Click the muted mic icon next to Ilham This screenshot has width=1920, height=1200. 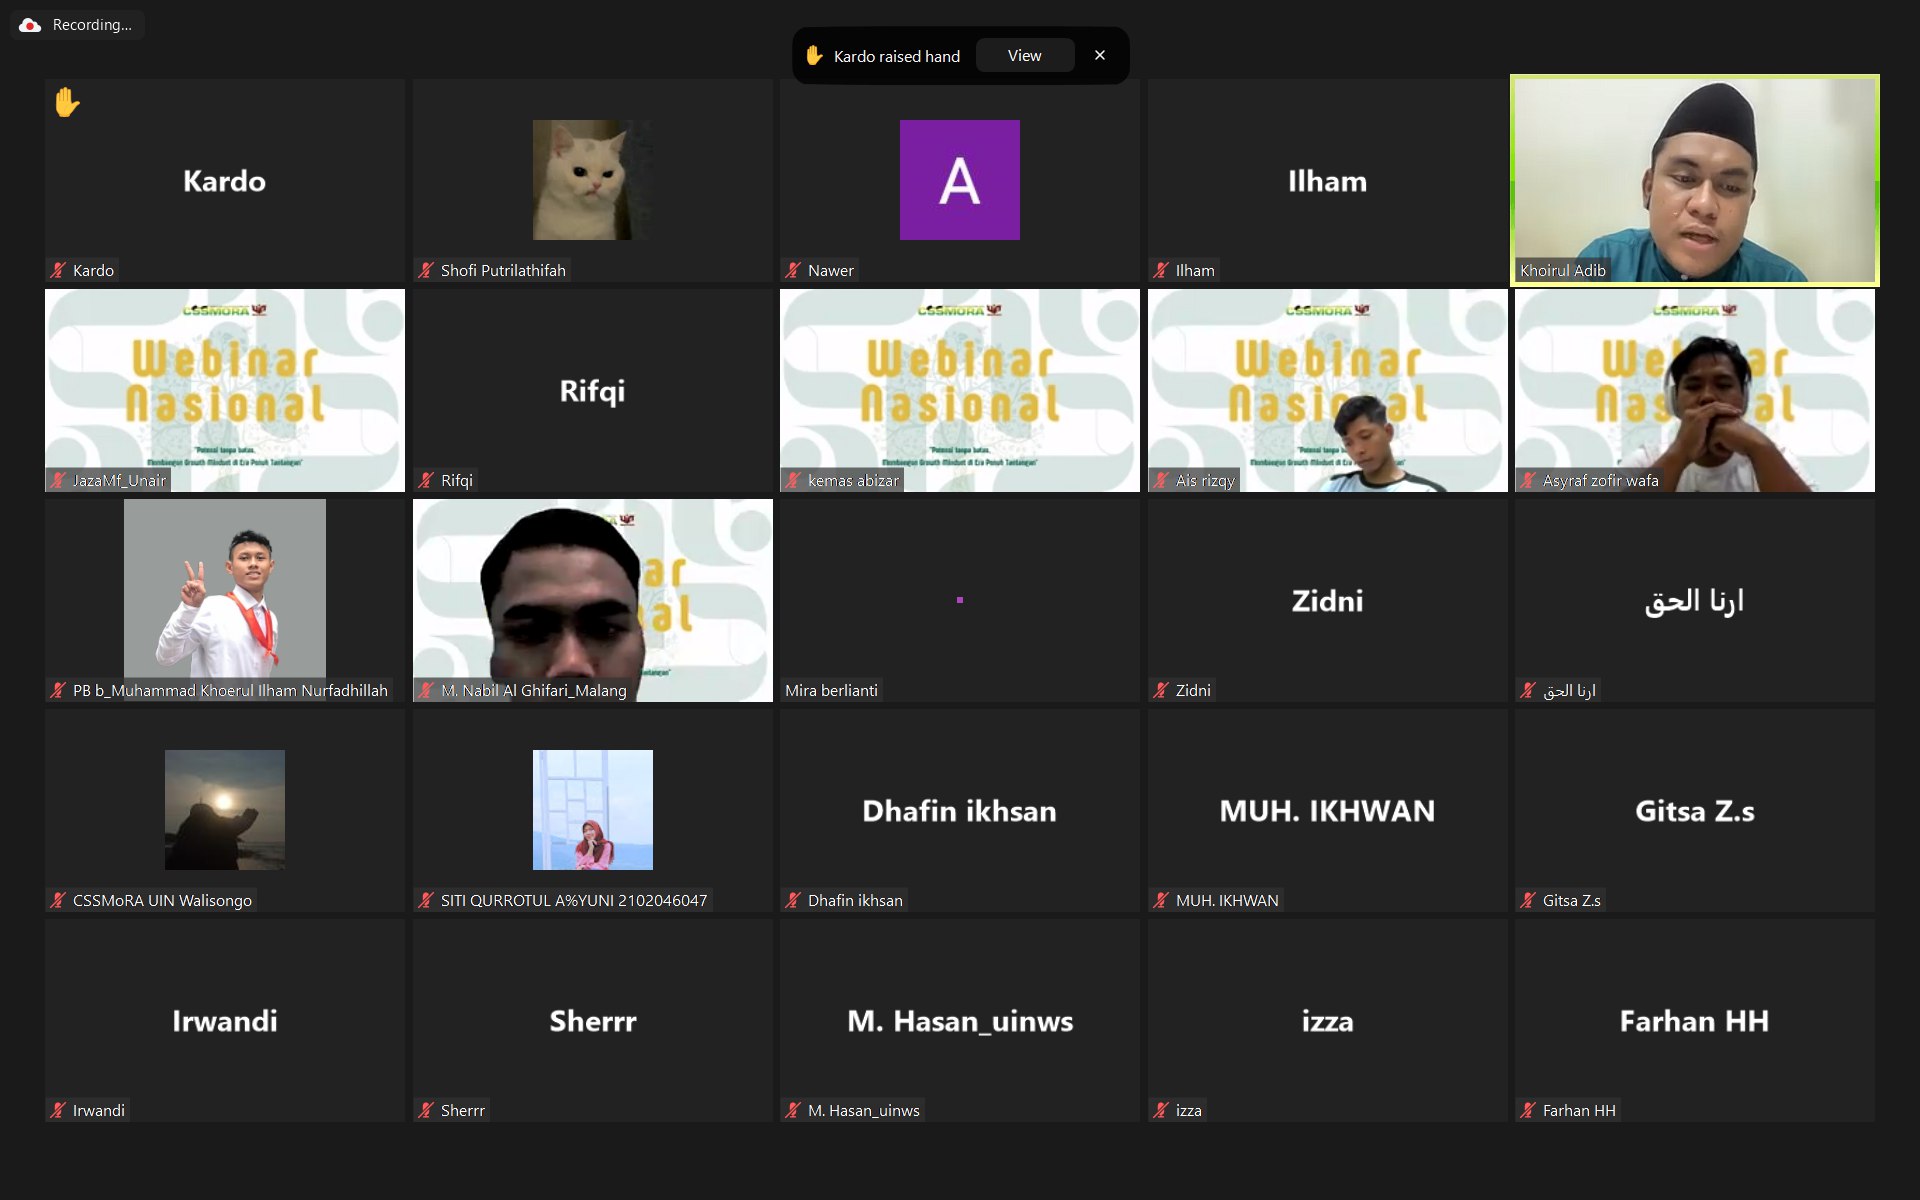pyautogui.click(x=1161, y=270)
